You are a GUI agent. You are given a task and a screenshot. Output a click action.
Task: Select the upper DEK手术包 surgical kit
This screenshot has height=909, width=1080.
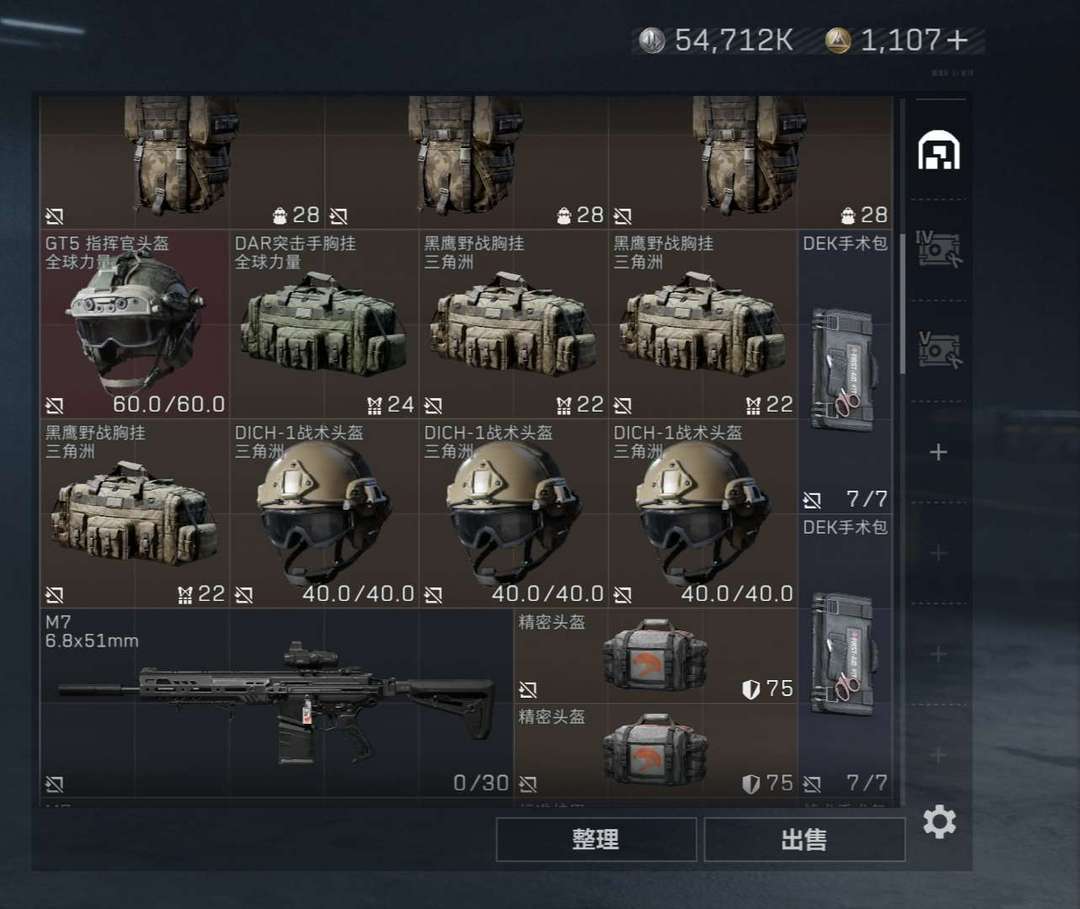click(x=845, y=372)
